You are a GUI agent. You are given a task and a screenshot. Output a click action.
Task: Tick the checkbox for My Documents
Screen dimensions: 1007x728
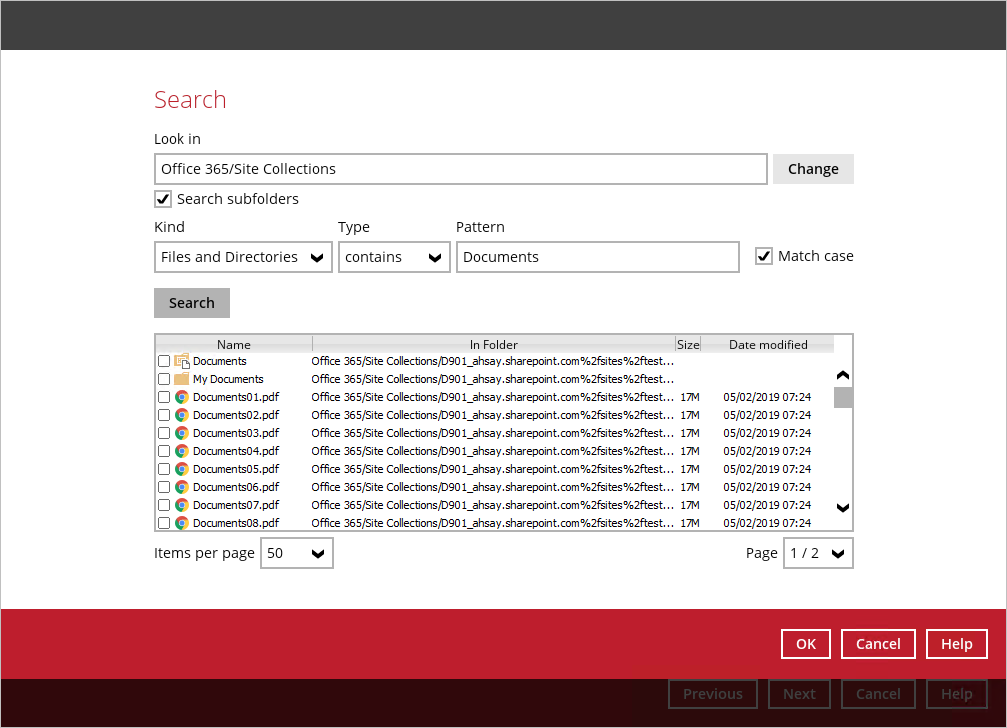pos(164,379)
